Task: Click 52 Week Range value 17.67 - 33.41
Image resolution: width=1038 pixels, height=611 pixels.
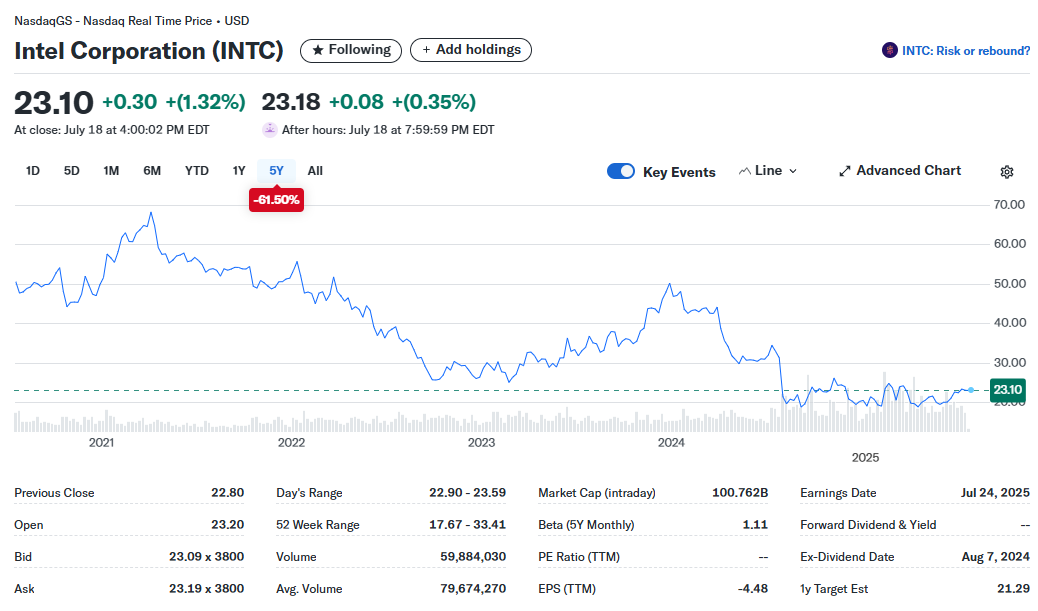Action: [467, 524]
